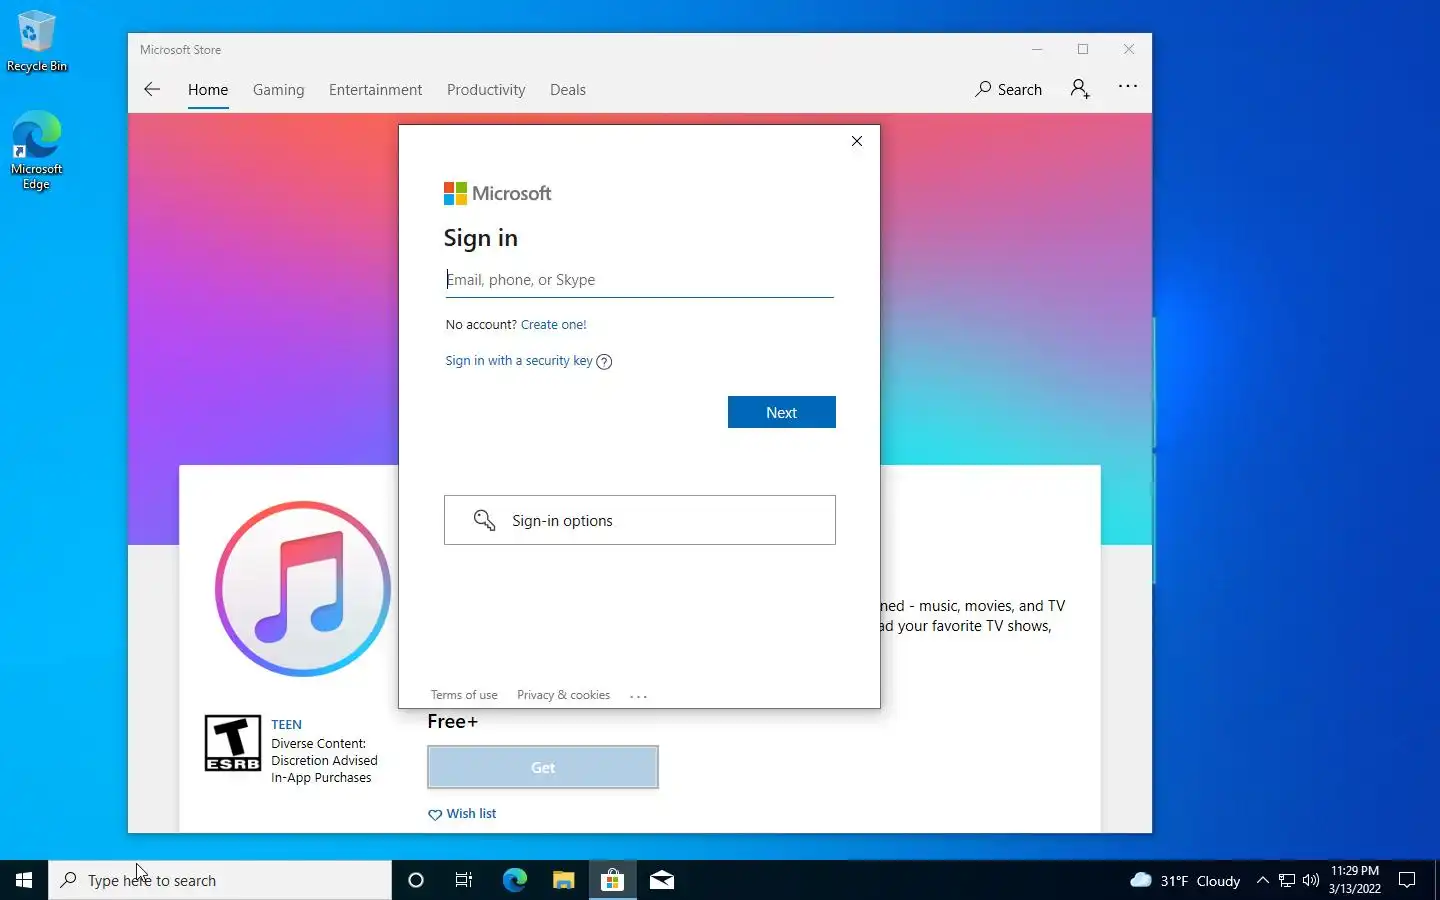Open the Productivity tab
This screenshot has height=900, width=1440.
click(x=486, y=90)
